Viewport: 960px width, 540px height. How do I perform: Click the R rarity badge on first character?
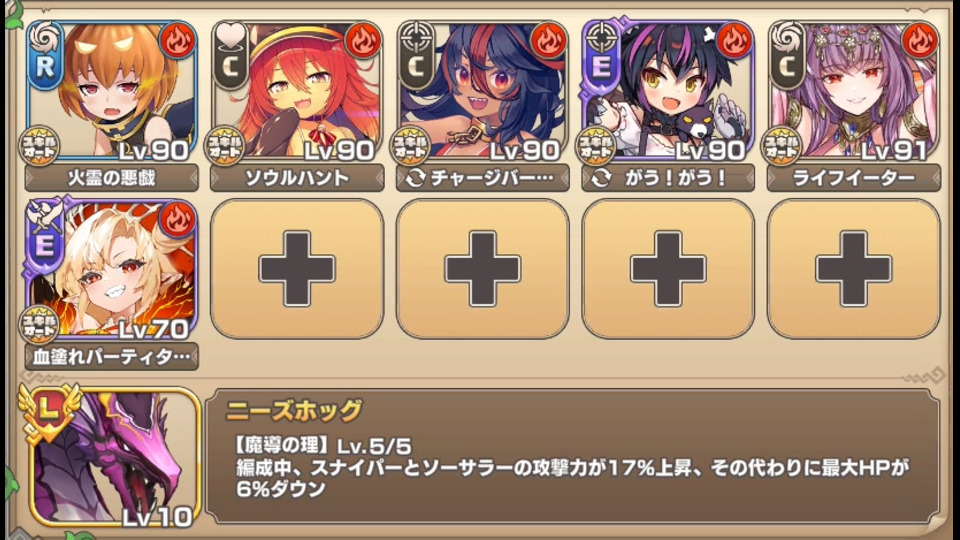[45, 66]
